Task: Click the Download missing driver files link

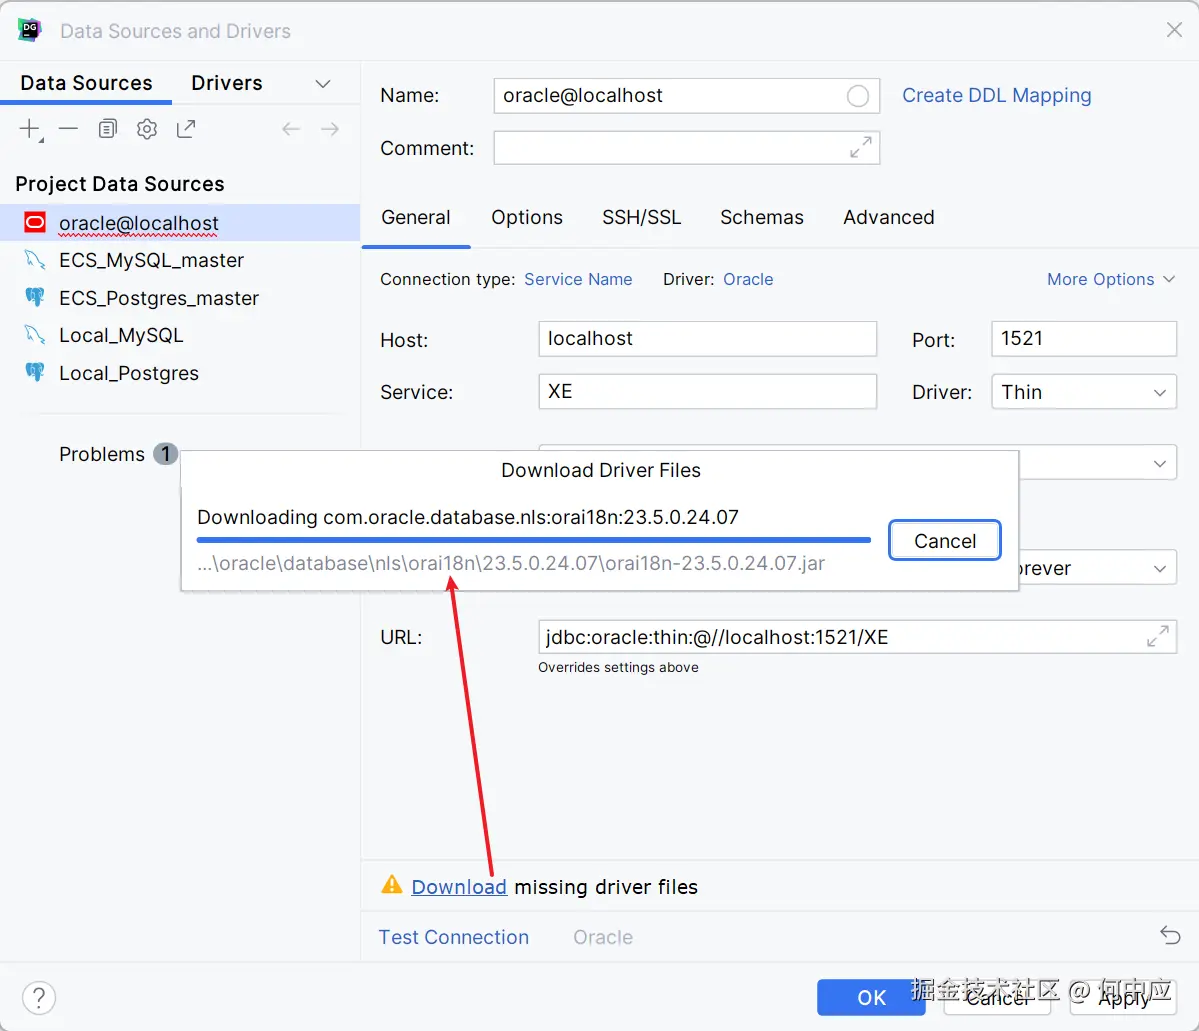Action: click(x=459, y=887)
